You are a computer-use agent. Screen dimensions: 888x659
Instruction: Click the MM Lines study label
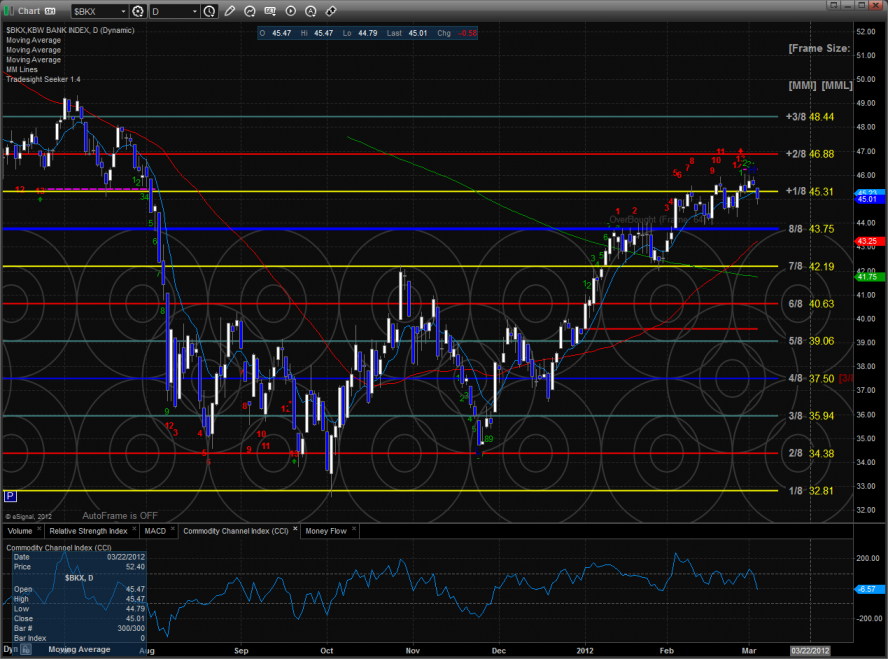(x=24, y=69)
